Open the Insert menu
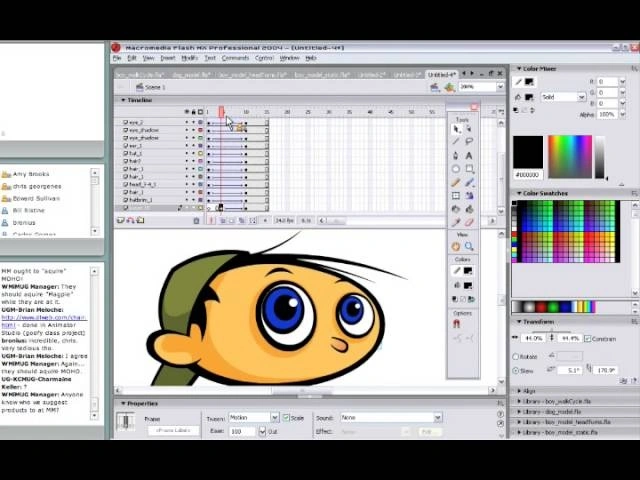 [x=167, y=58]
